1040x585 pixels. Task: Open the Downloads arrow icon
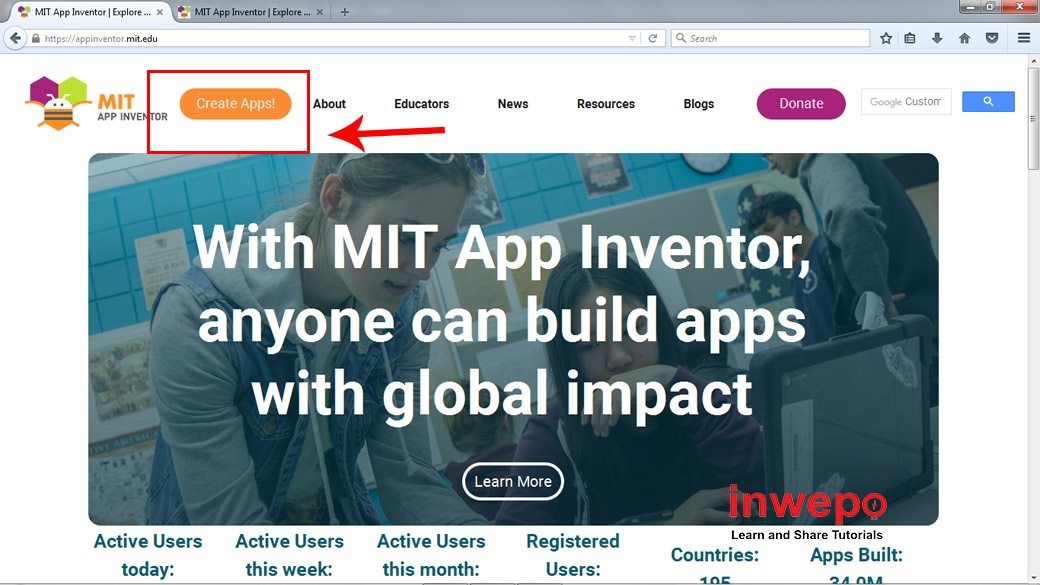point(937,38)
